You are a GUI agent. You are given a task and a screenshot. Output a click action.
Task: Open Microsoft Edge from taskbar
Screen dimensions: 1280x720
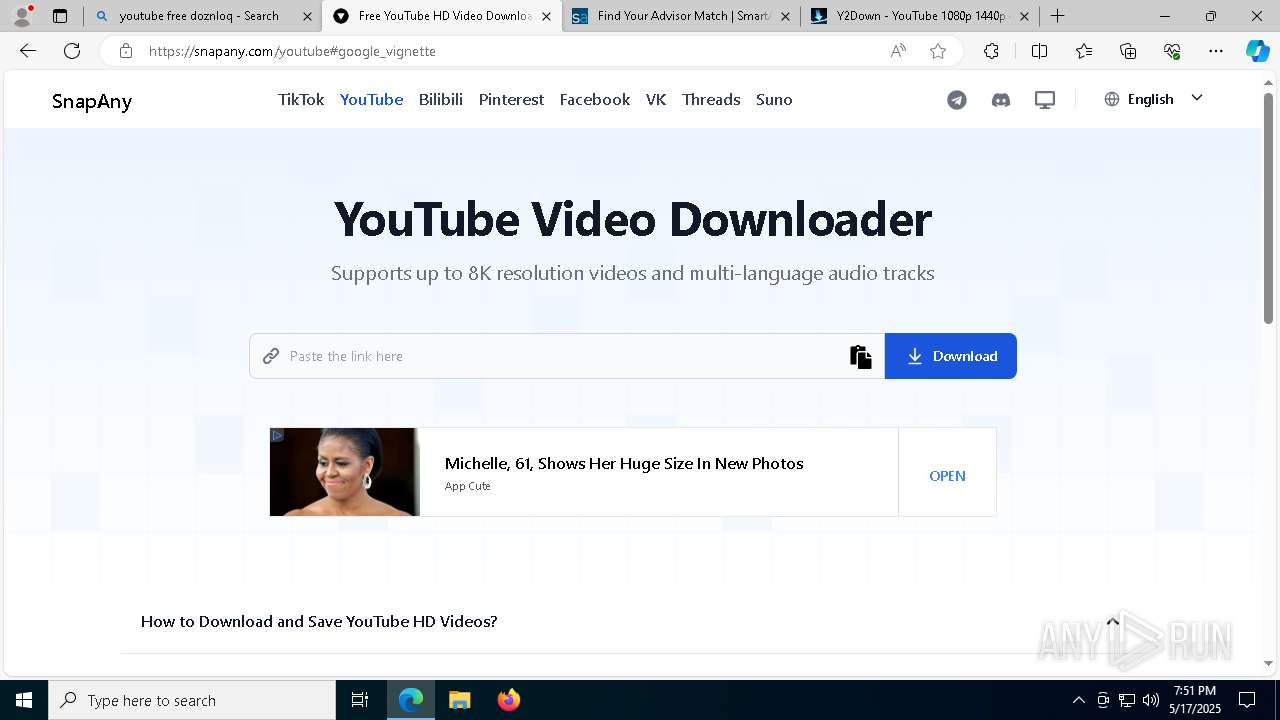(411, 700)
